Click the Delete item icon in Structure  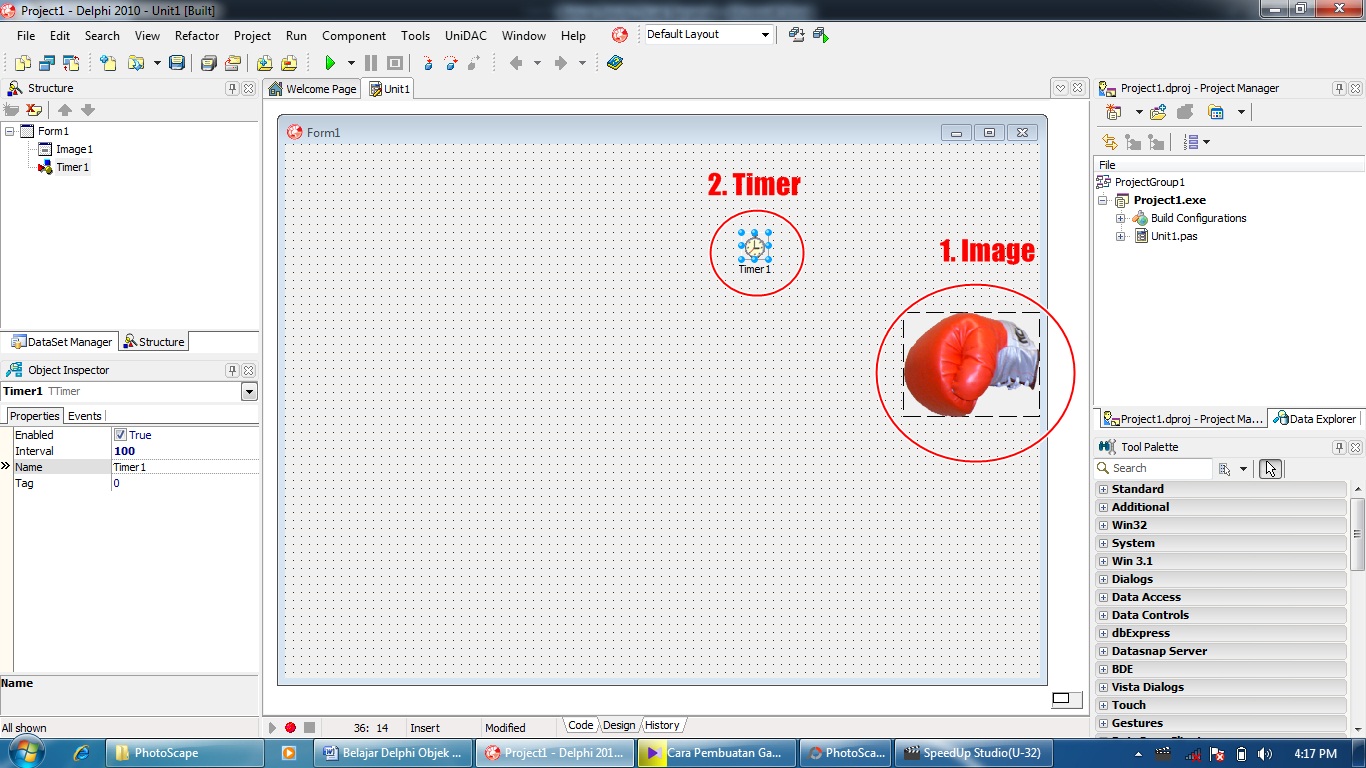34,110
